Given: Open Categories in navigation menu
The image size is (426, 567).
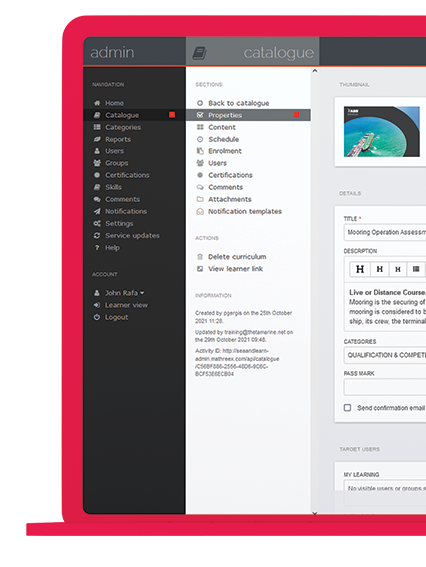Looking at the screenshot, I should click(x=123, y=127).
